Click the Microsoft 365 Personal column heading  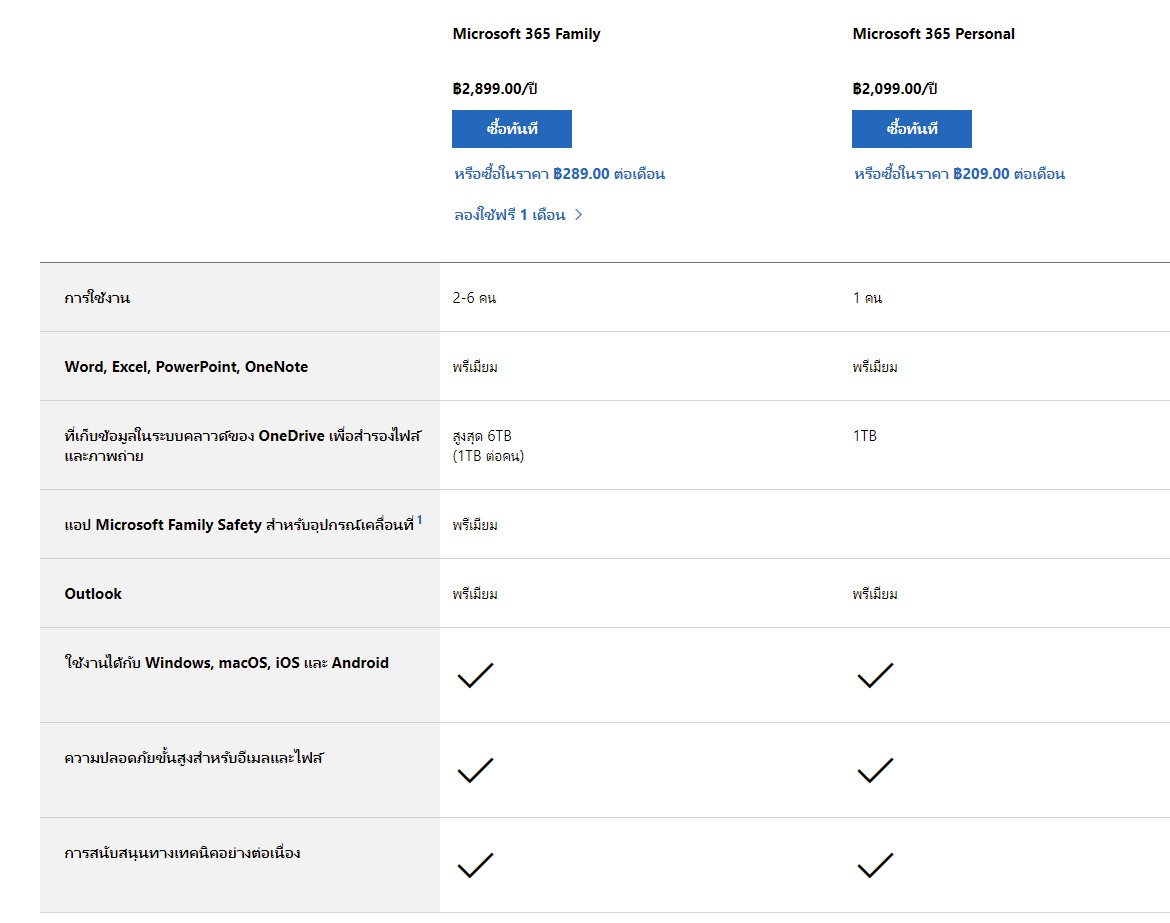click(933, 34)
